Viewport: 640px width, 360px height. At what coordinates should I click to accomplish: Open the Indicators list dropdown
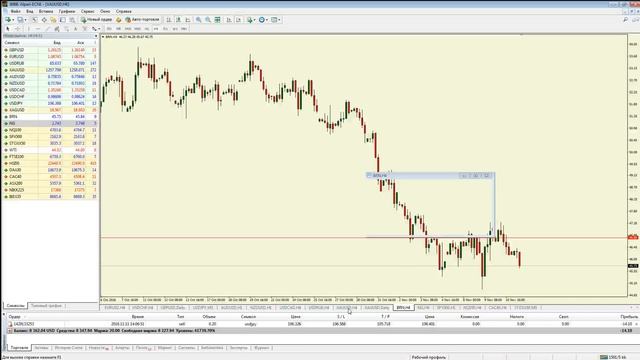pyautogui.click(x=251, y=20)
